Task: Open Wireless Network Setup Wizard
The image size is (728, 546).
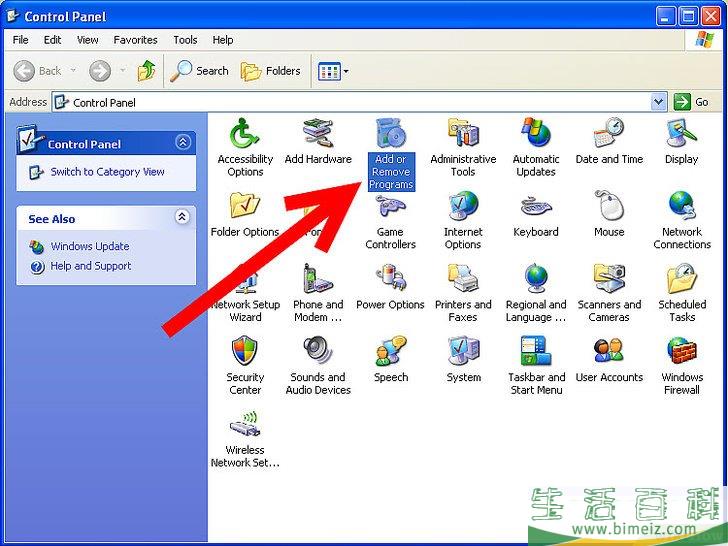Action: click(245, 439)
